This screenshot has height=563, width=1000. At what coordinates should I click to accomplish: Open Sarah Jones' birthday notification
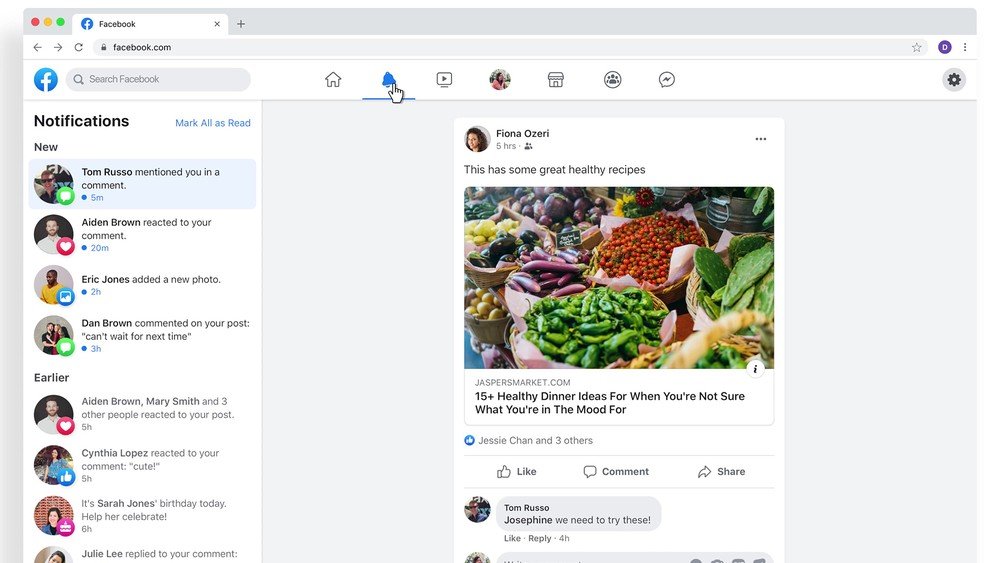coord(142,516)
